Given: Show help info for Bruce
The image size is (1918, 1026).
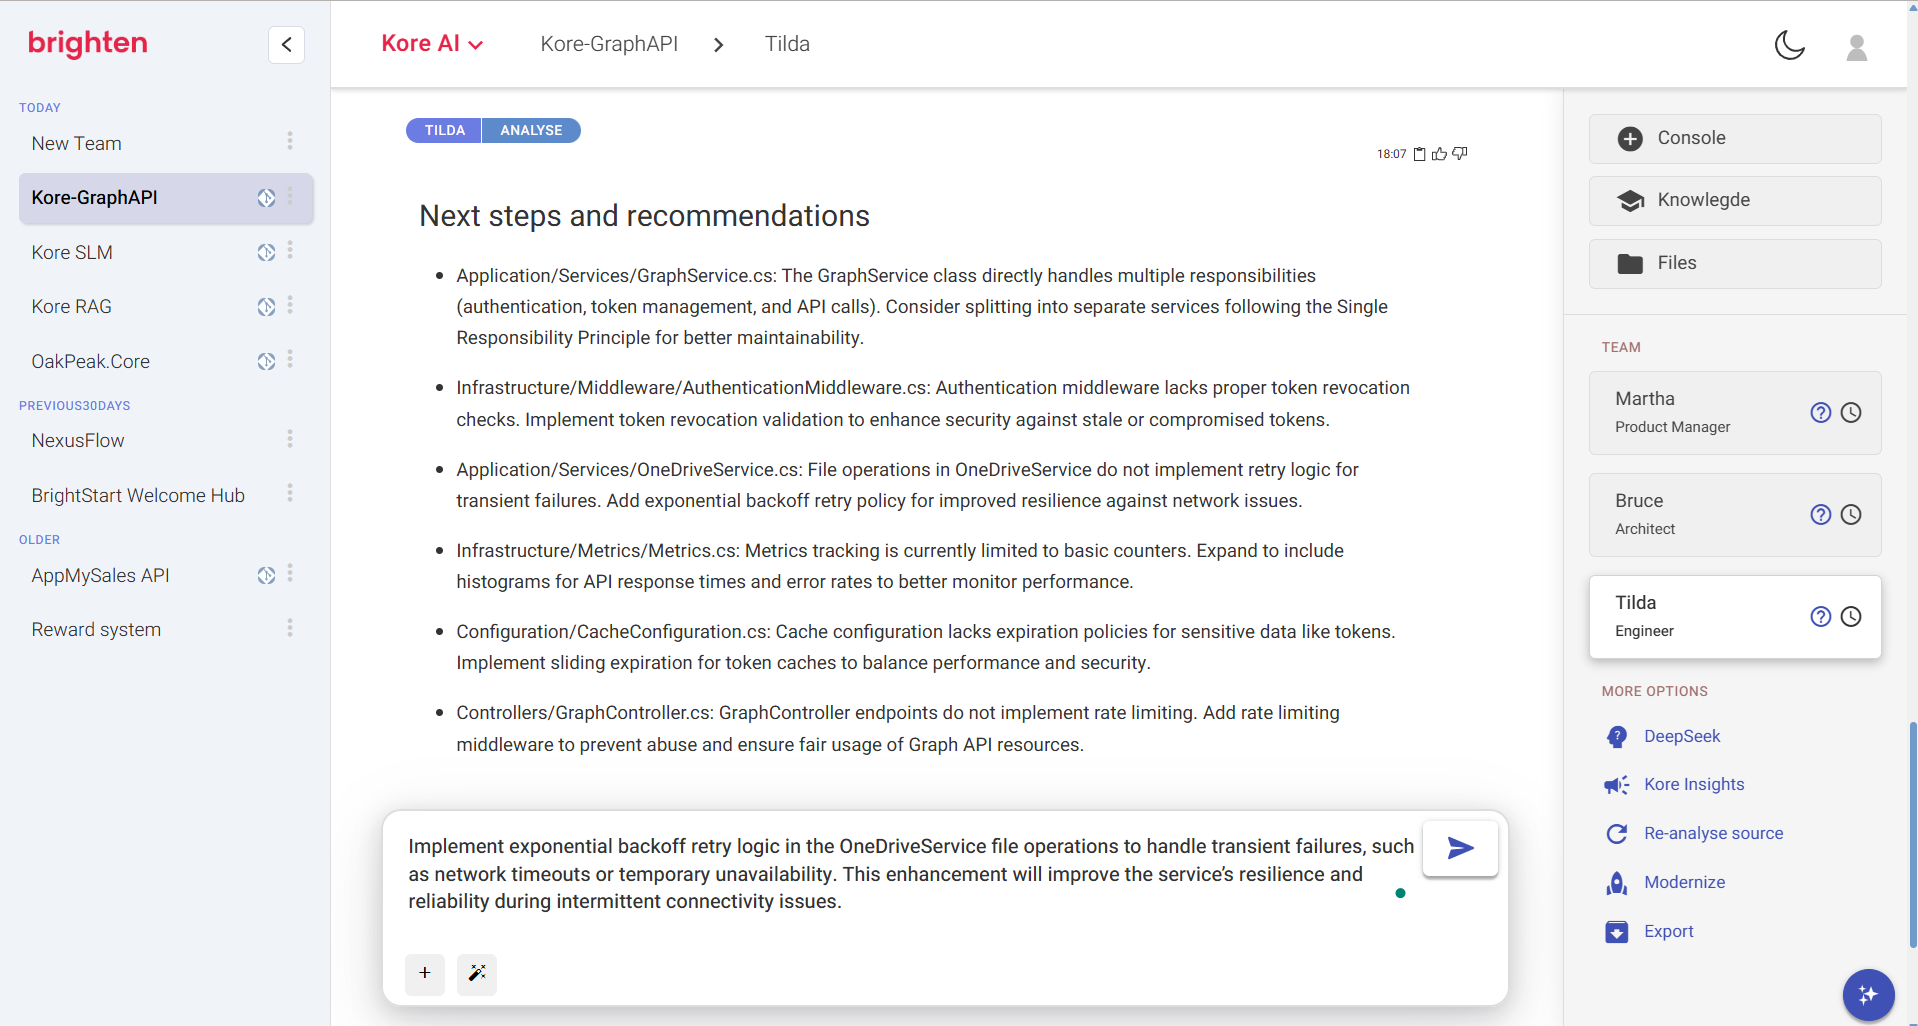Looking at the screenshot, I should (1821, 515).
